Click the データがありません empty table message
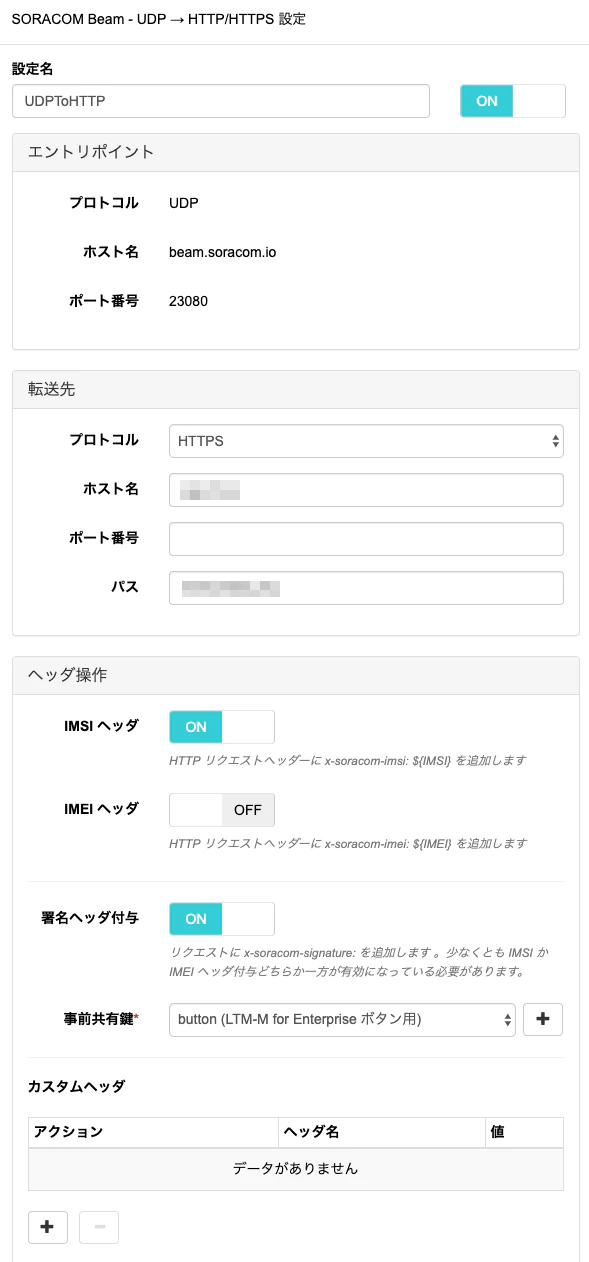The width and height of the screenshot is (589, 1262). point(295,1168)
